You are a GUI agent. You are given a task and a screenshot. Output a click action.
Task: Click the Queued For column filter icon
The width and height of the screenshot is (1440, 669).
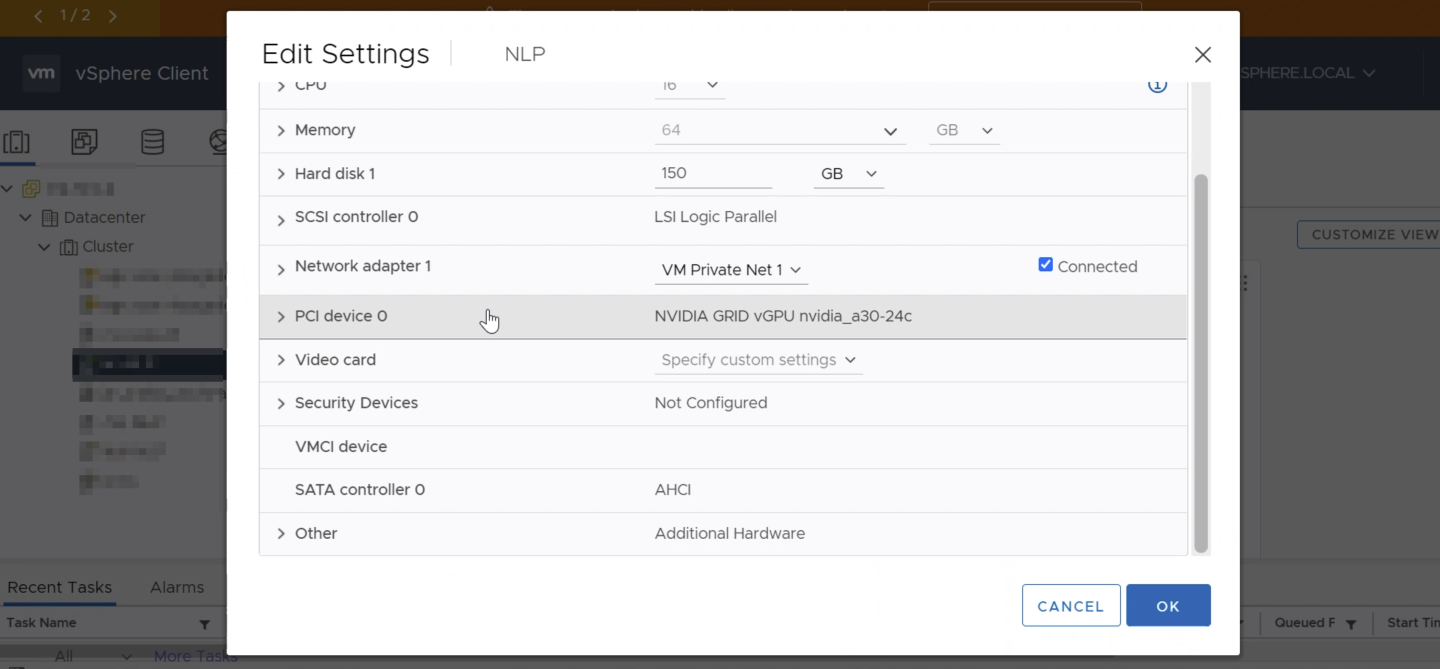[1350, 624]
